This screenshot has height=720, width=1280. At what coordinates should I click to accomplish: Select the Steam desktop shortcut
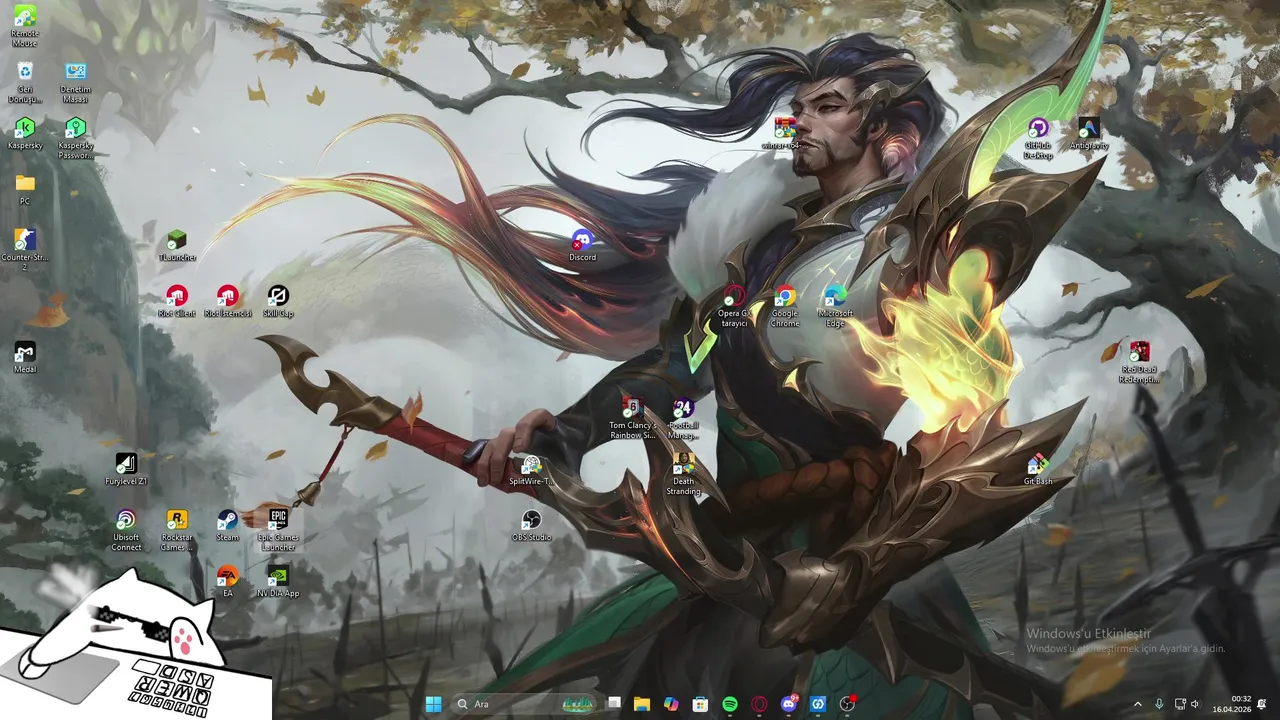click(228, 525)
